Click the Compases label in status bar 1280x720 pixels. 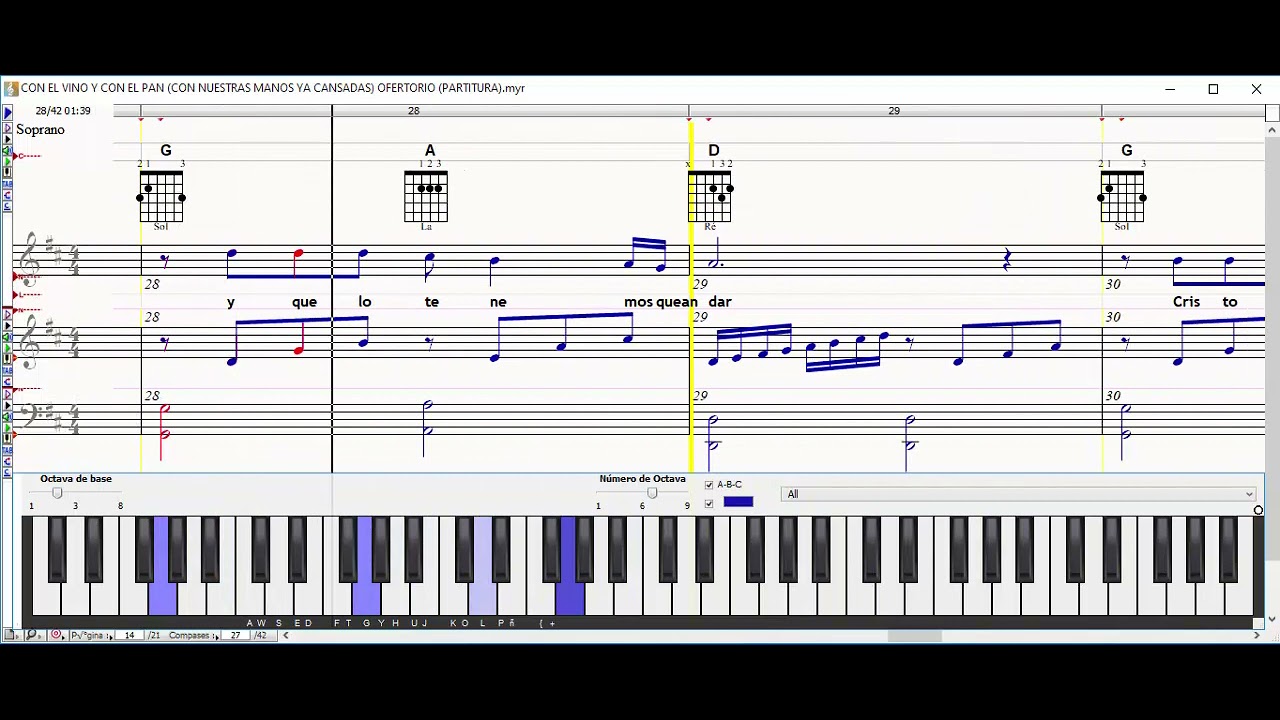[x=189, y=635]
